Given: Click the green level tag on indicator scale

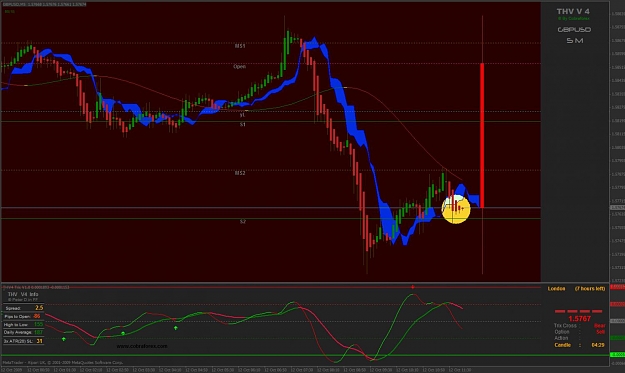Looking at the screenshot, I should click(618, 354).
